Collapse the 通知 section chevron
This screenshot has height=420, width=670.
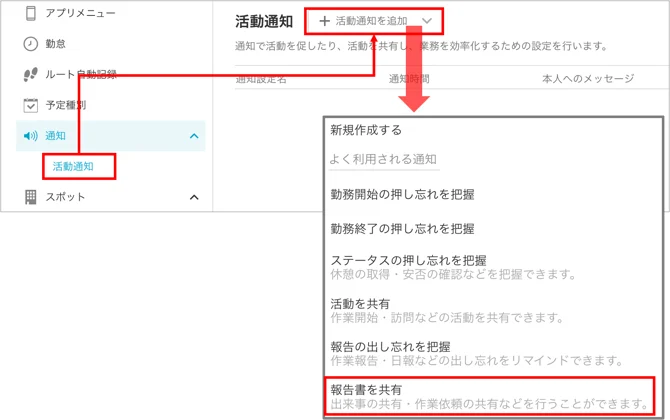(194, 136)
